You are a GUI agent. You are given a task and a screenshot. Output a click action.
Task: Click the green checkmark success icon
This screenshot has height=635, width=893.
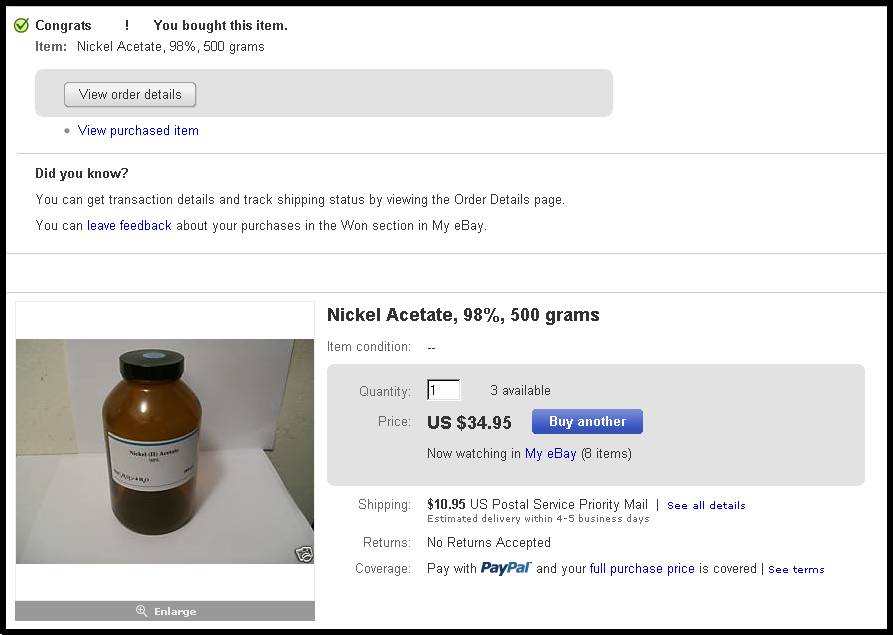[x=21, y=26]
